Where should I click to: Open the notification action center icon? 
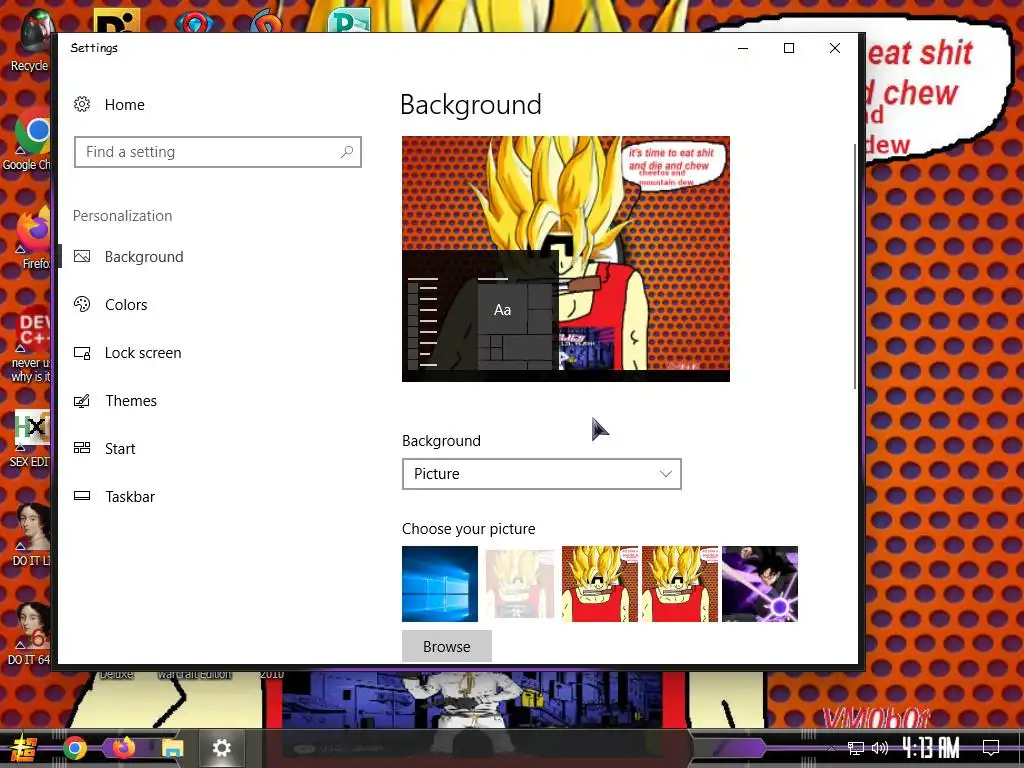tap(991, 748)
